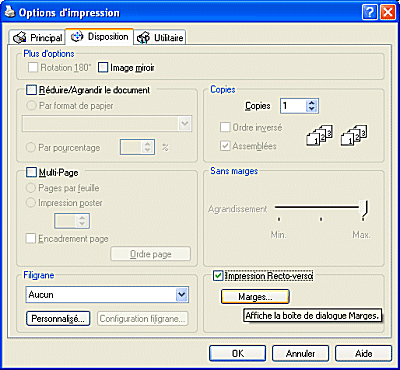The image size is (400, 370).
Task: Switch to the Utilitaire tab
Action: 160,38
